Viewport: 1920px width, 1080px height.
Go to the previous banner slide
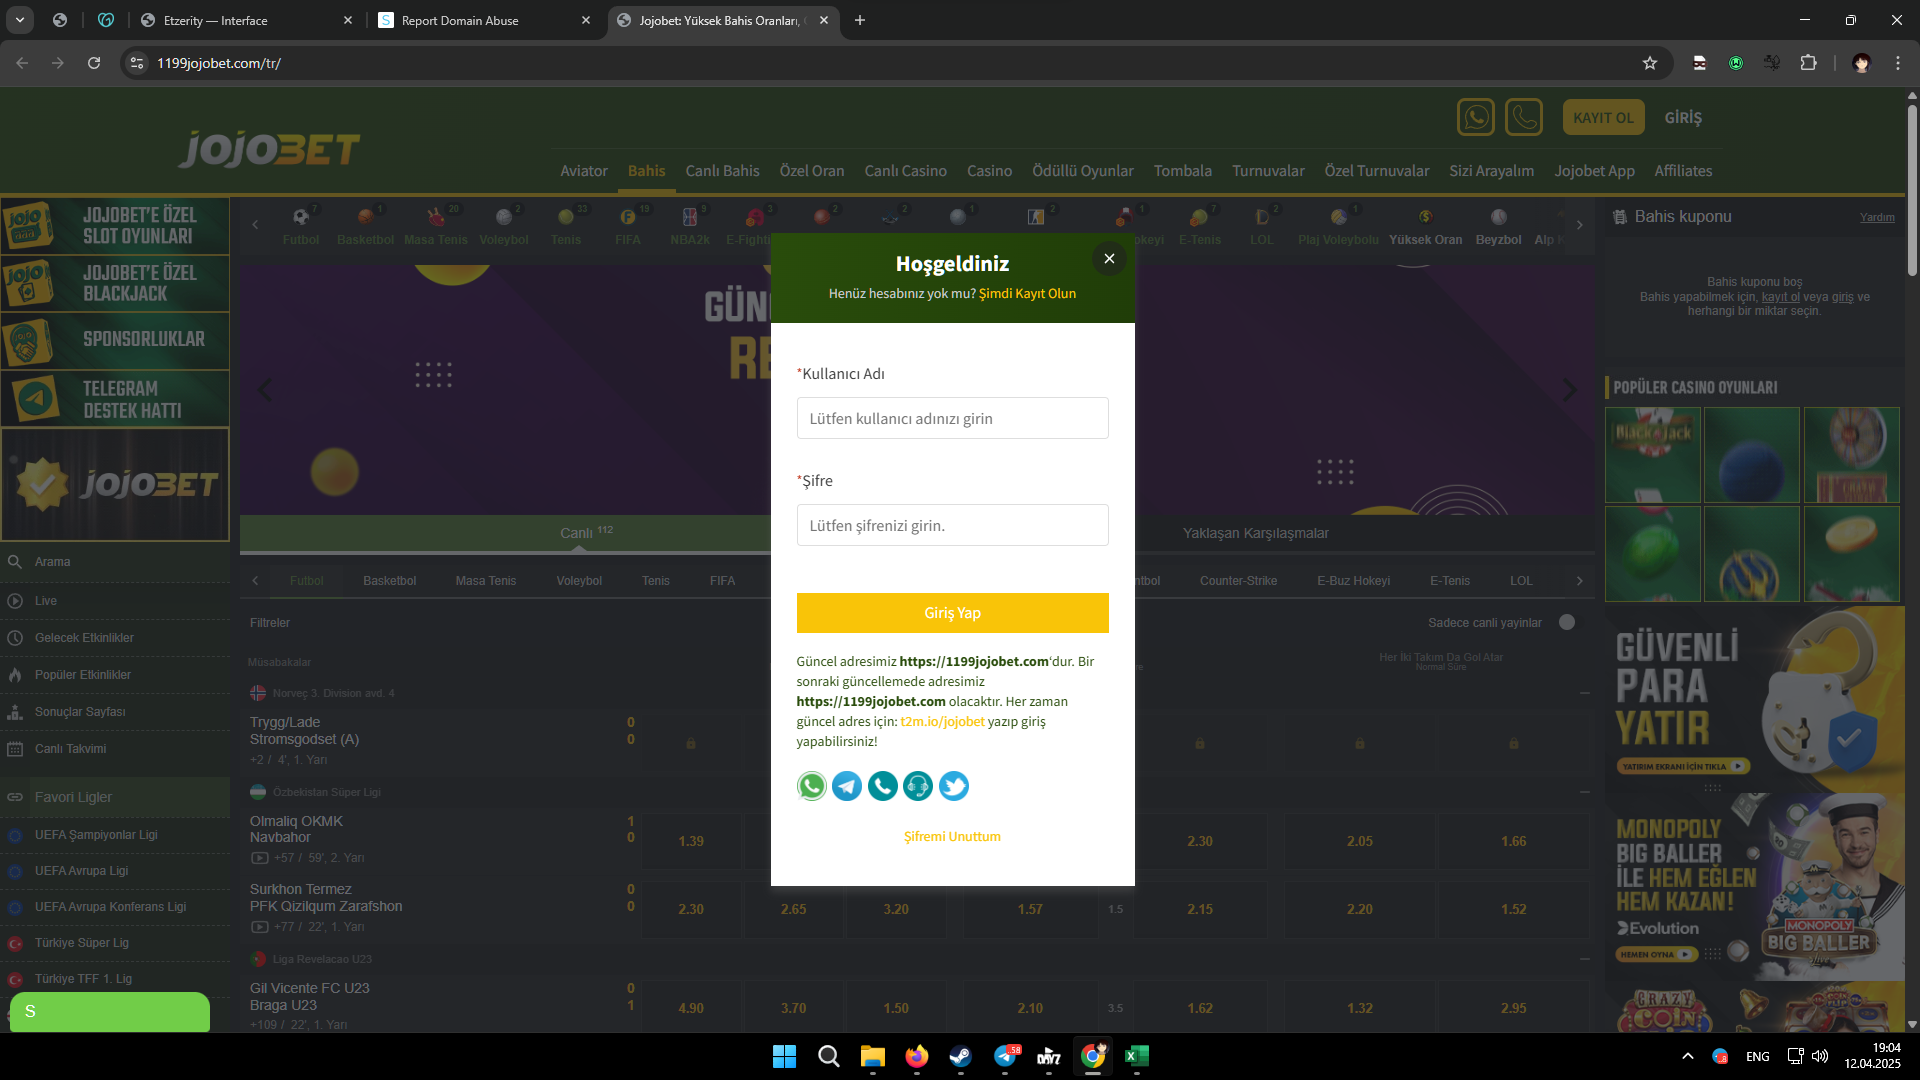(265, 390)
